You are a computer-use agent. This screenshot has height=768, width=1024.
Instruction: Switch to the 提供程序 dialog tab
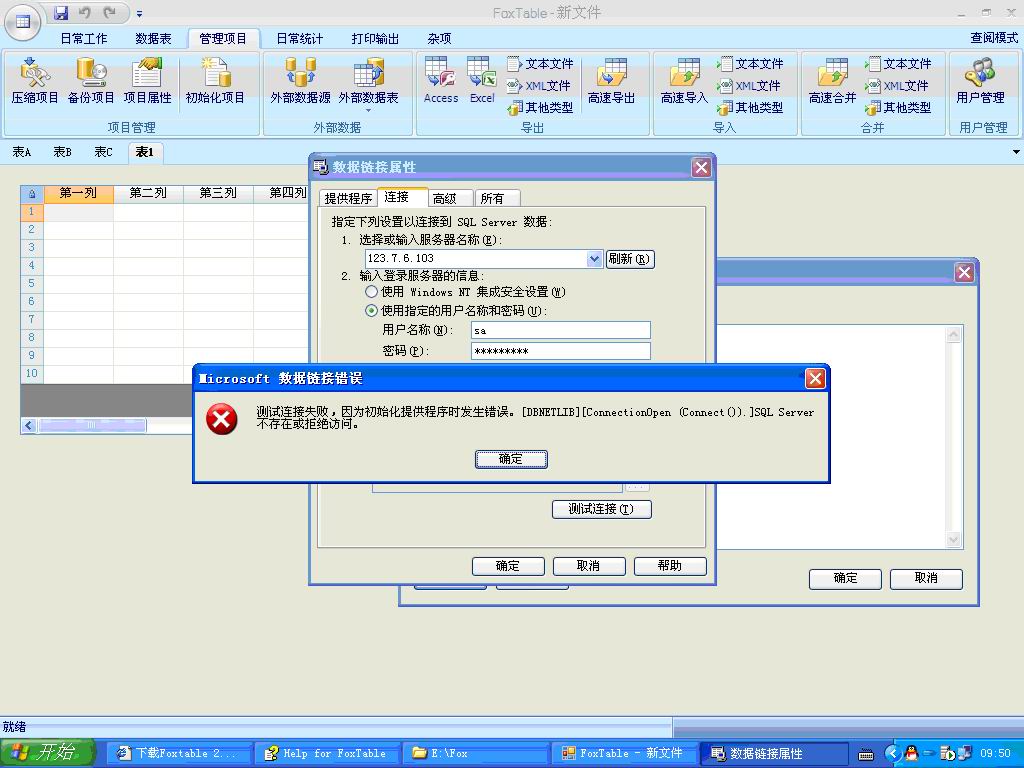pos(348,198)
